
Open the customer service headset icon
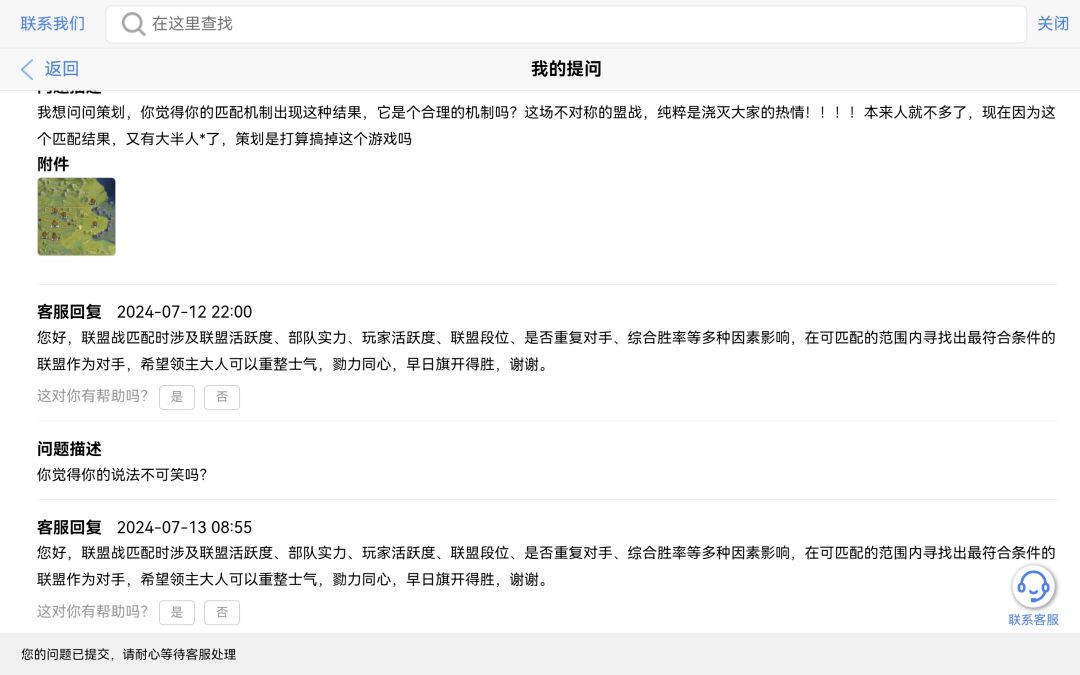[x=1033, y=587]
